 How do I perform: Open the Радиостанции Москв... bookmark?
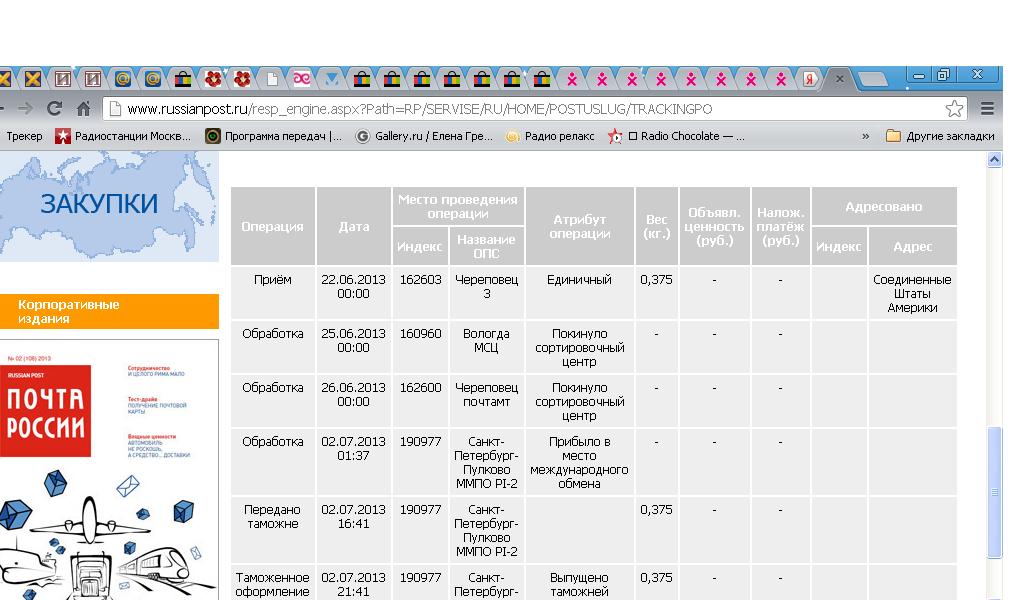[123, 136]
